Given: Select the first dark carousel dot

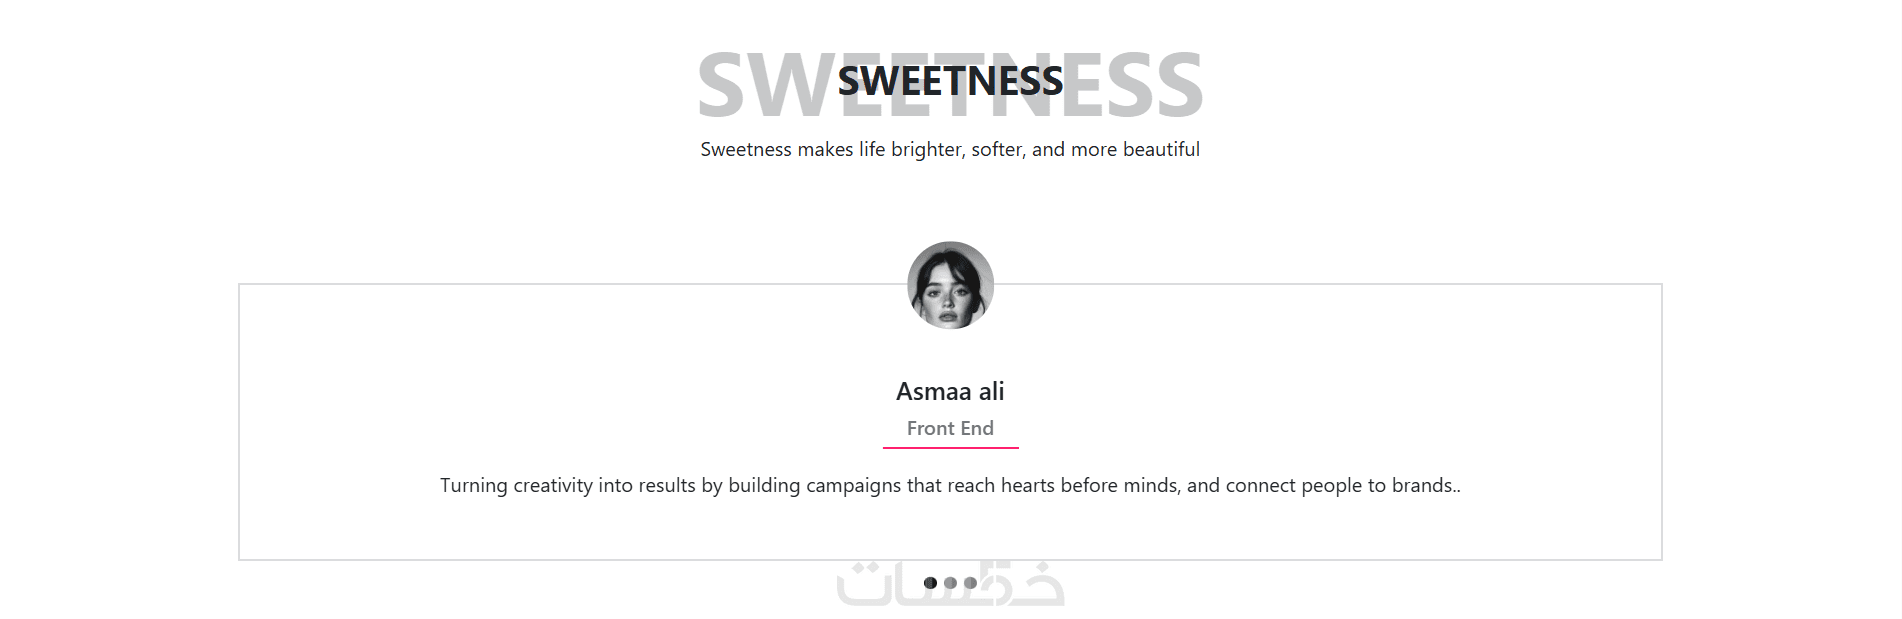Looking at the screenshot, I should [930, 583].
